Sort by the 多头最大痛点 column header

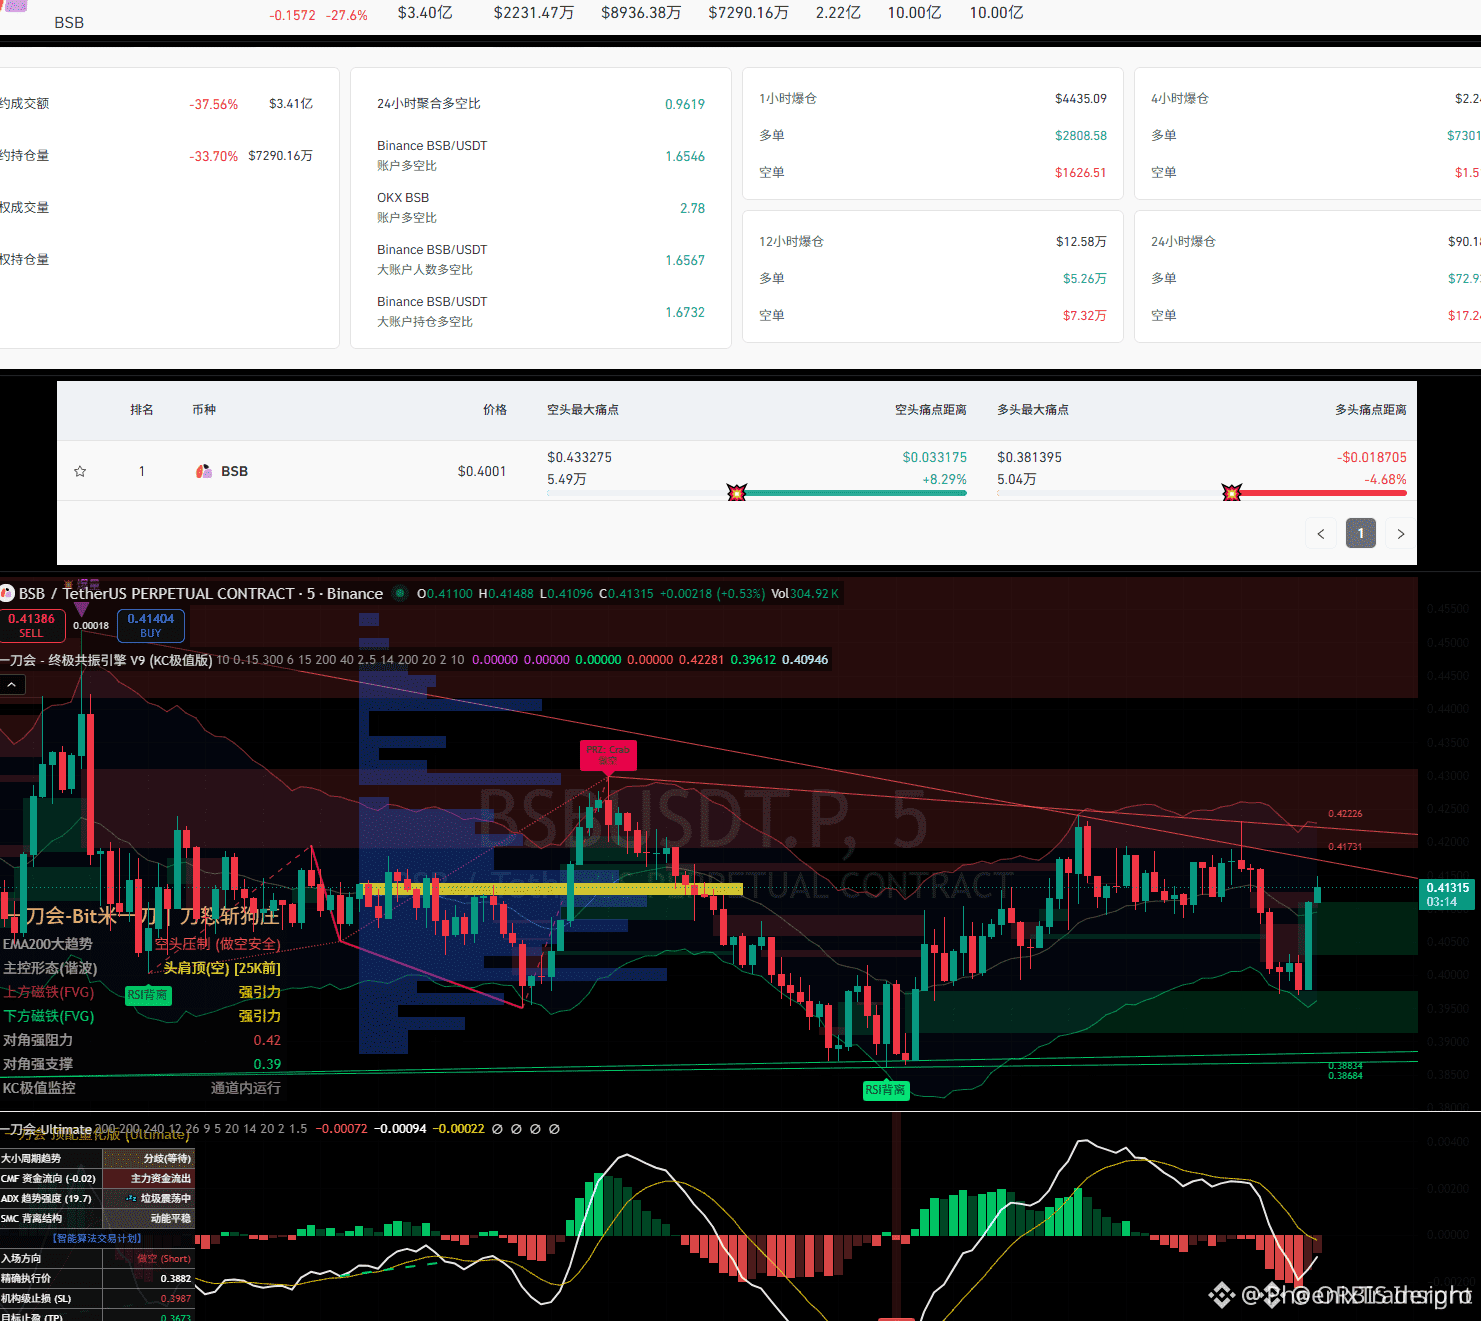click(1033, 410)
